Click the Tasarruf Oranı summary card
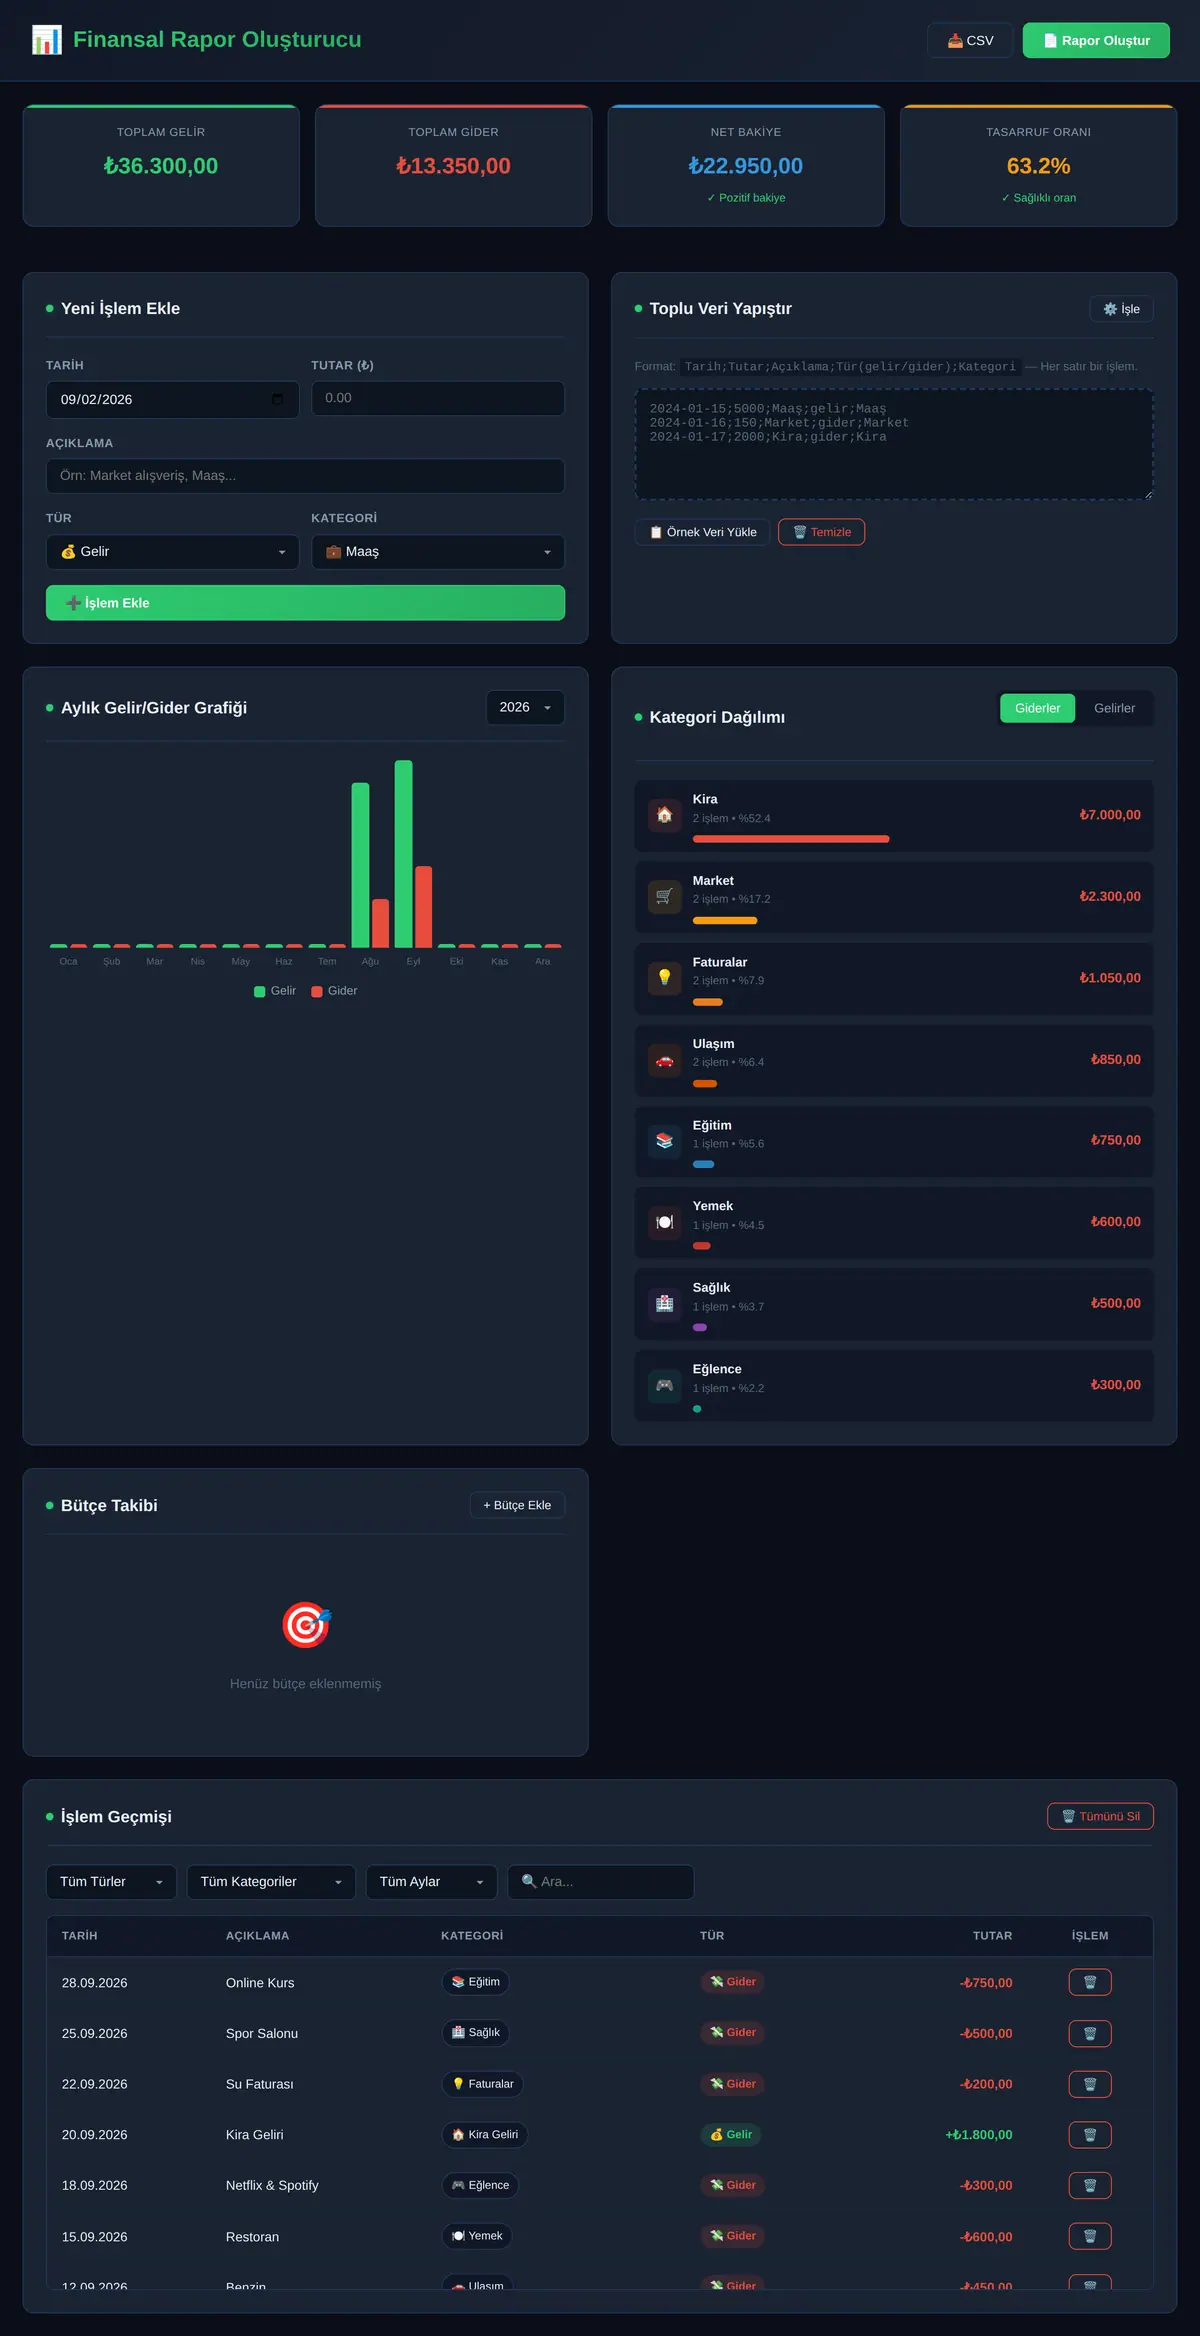 click(1038, 166)
